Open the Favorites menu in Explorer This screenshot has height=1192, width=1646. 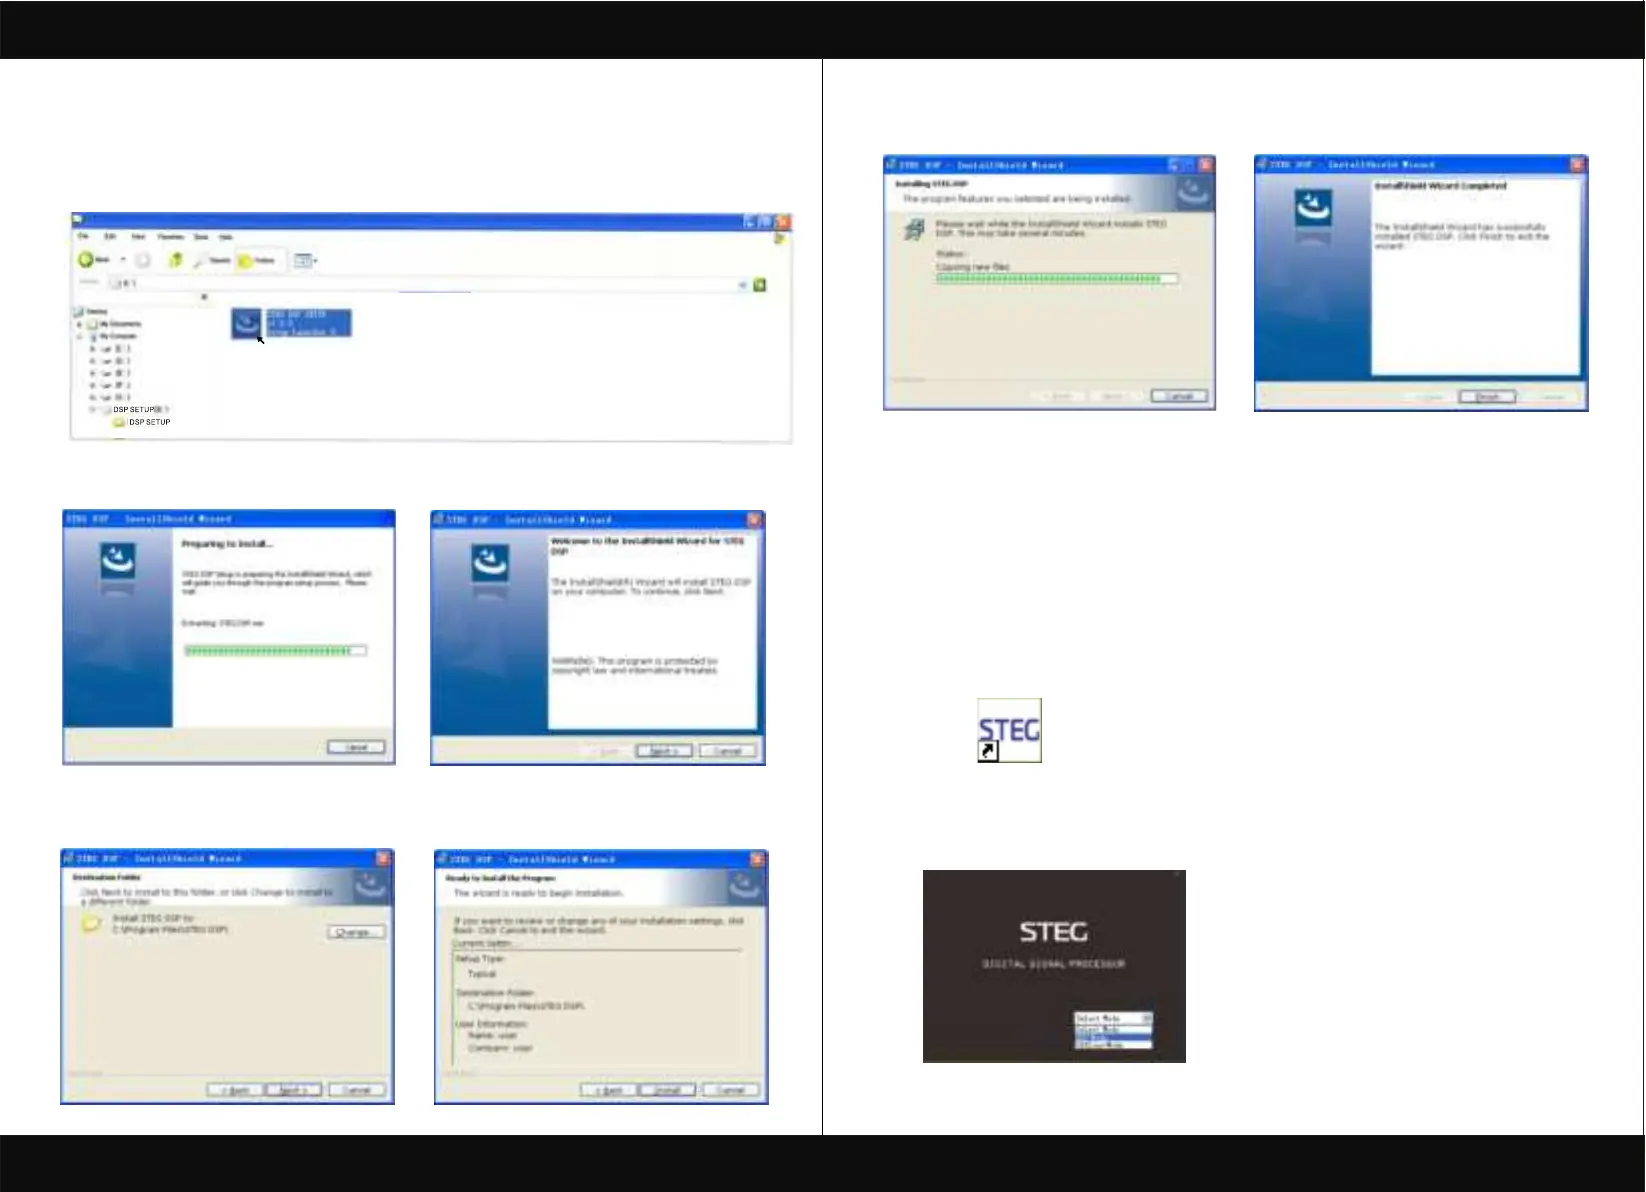(x=171, y=237)
